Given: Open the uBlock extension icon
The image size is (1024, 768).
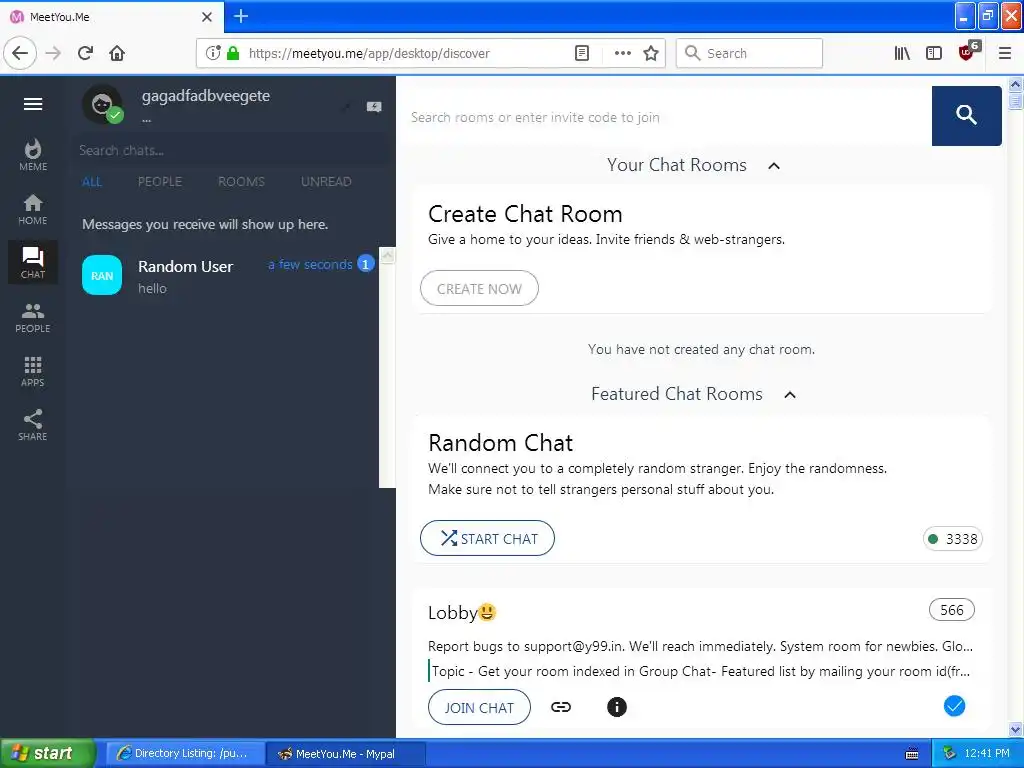Looking at the screenshot, I should tap(967, 52).
